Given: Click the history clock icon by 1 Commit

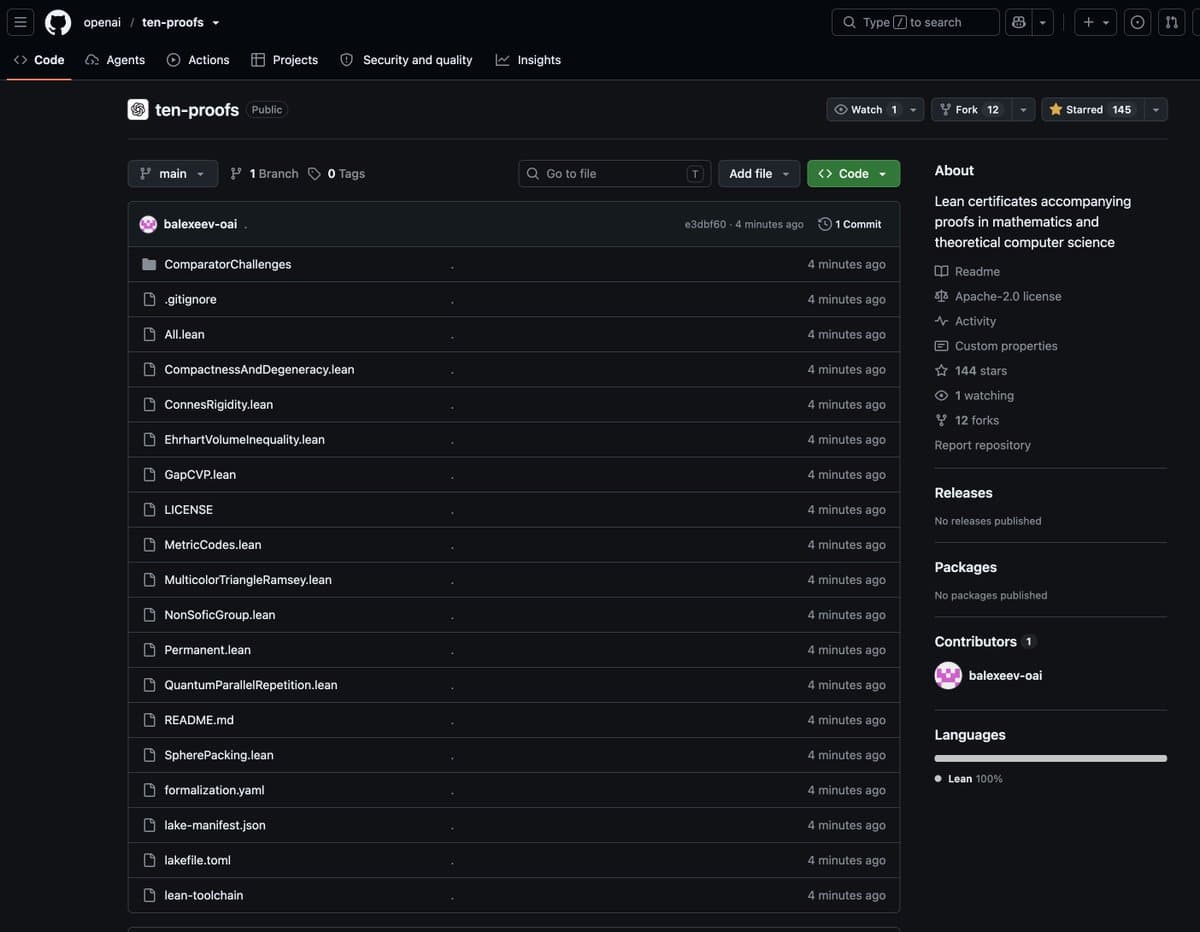Looking at the screenshot, I should point(824,224).
